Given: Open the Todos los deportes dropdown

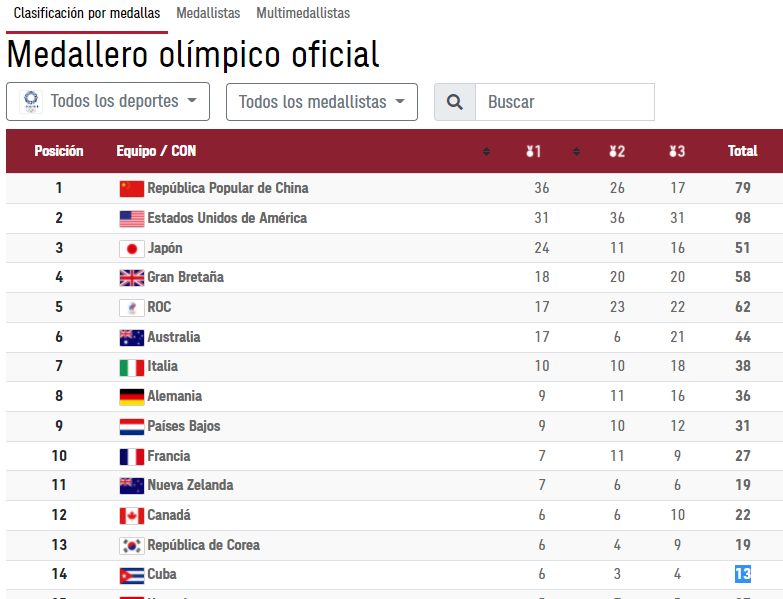Looking at the screenshot, I should click(108, 102).
